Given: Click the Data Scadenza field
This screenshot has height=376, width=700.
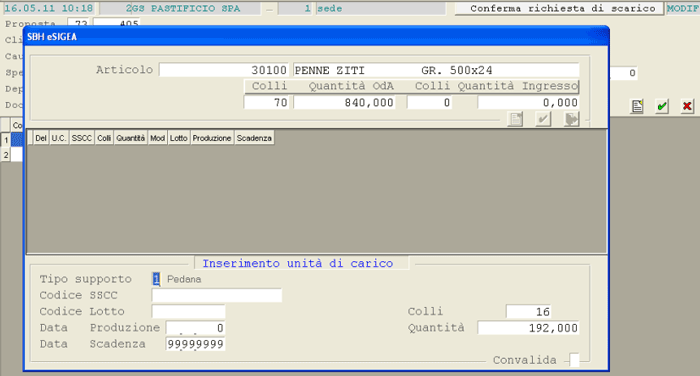Looking at the screenshot, I should (x=196, y=344).
